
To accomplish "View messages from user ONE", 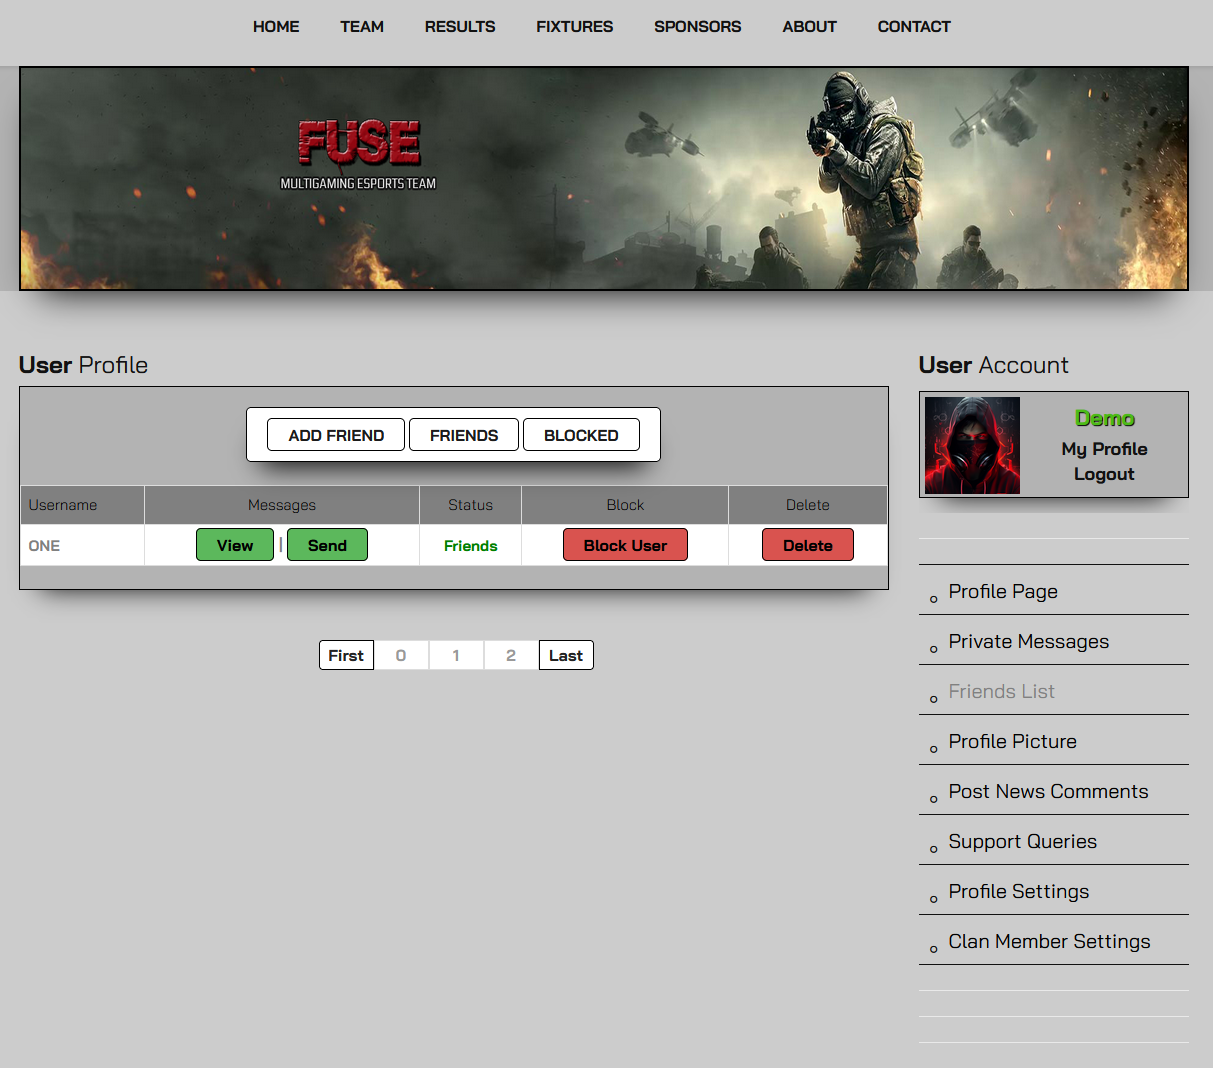I will pyautogui.click(x=235, y=545).
